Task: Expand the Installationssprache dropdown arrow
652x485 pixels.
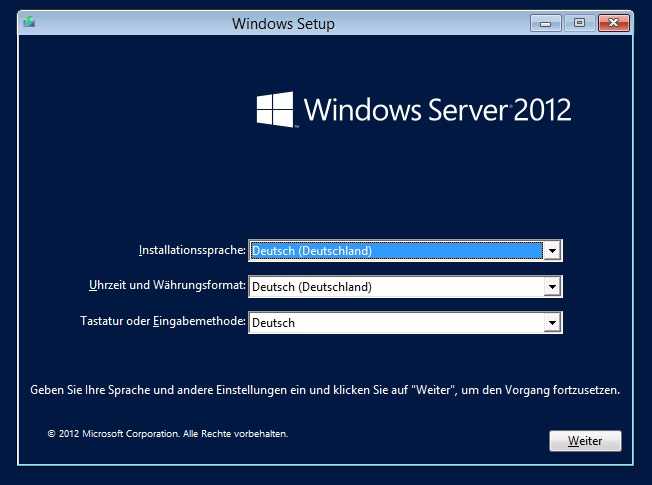Action: [x=551, y=251]
